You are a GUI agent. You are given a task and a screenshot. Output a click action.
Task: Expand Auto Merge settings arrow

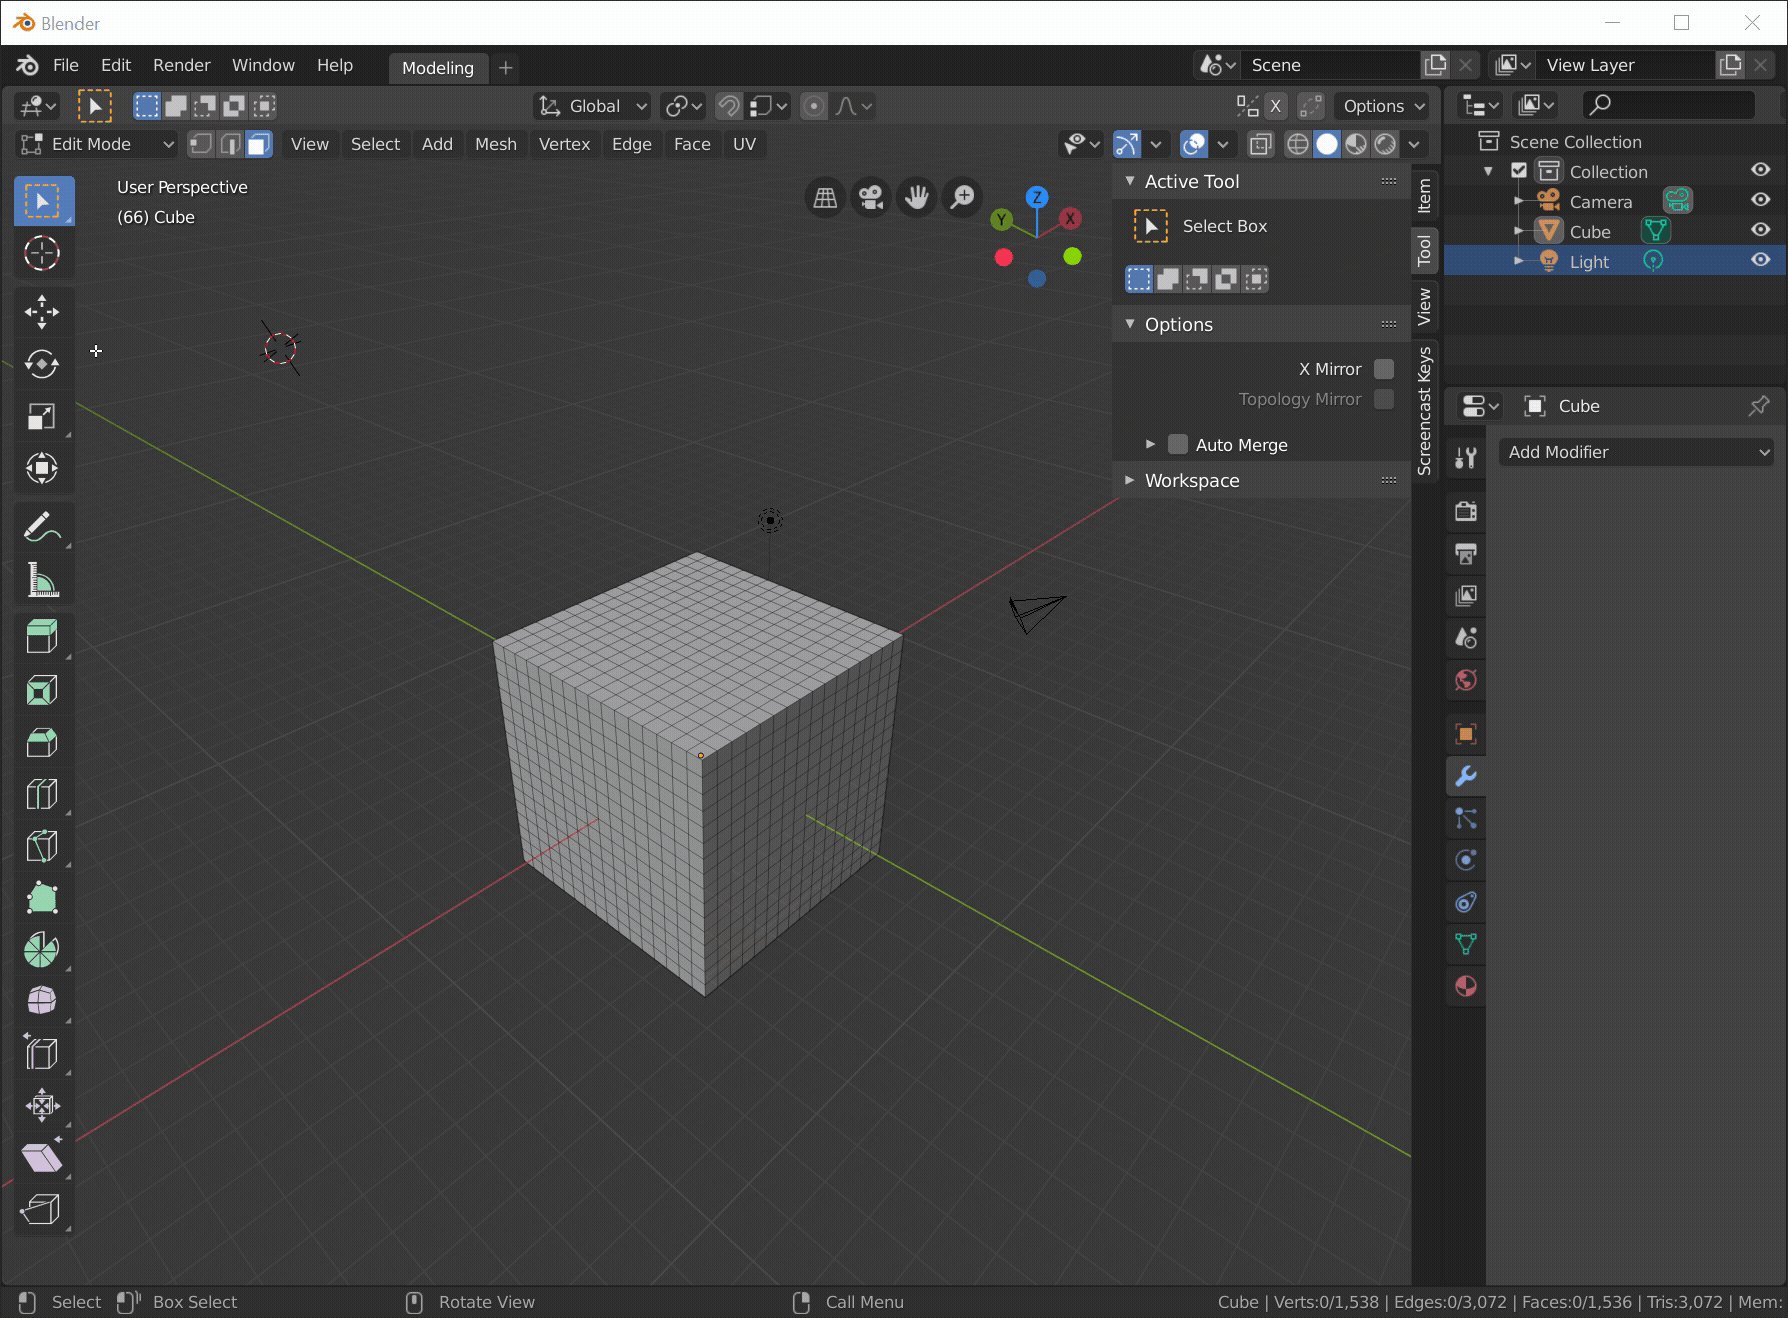click(x=1150, y=444)
